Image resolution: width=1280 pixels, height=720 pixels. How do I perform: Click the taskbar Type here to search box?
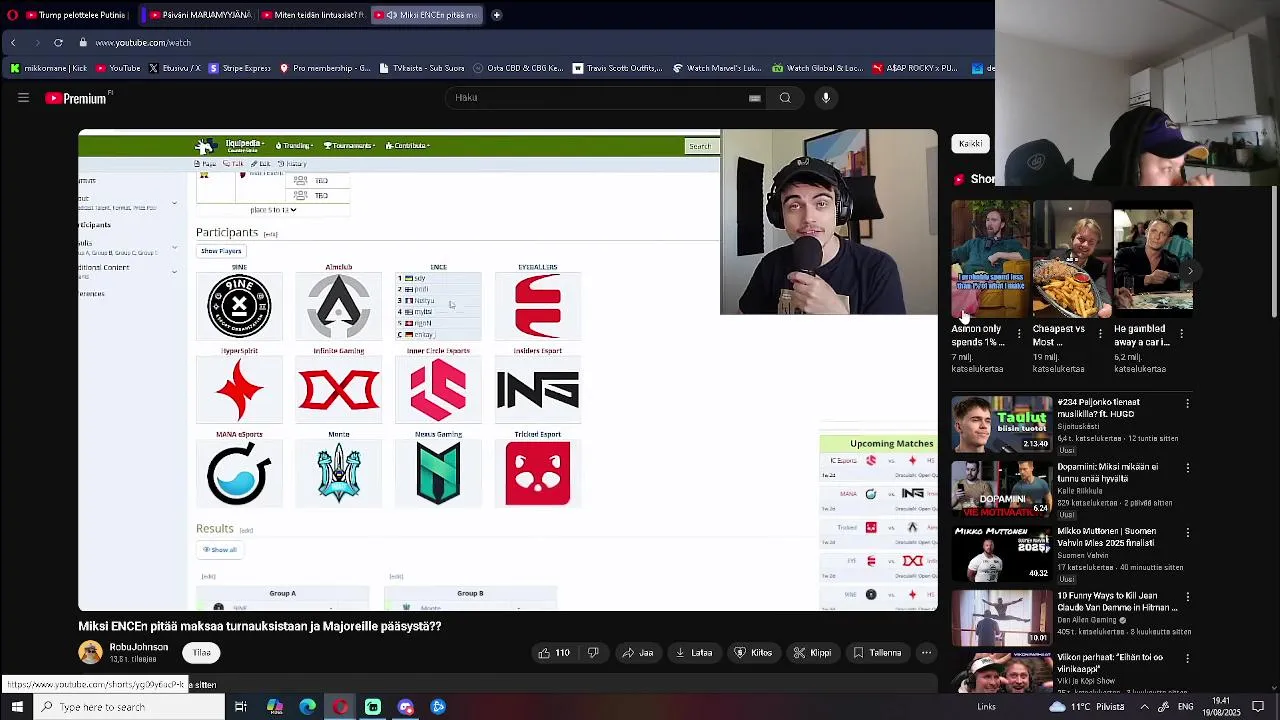coord(130,707)
